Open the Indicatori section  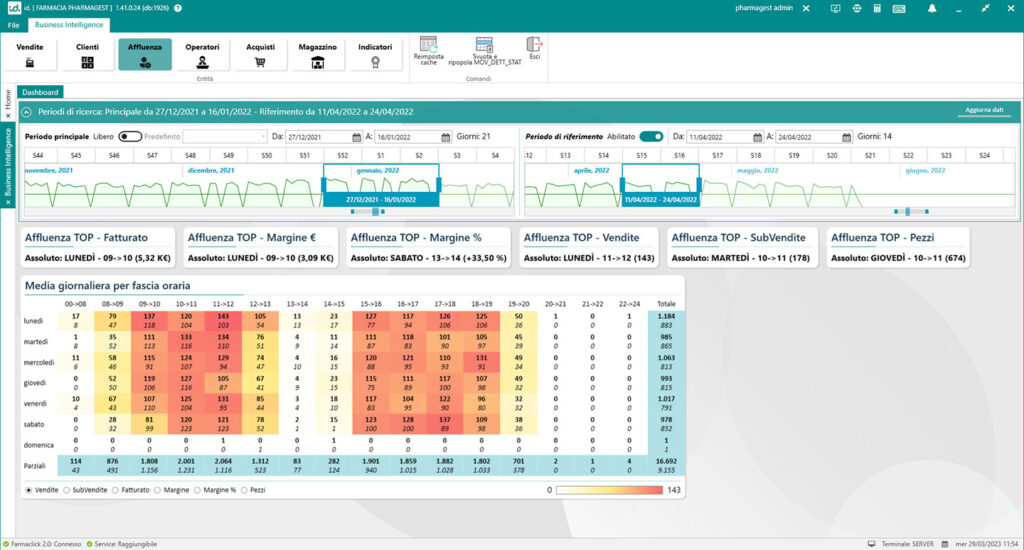[x=375, y=55]
